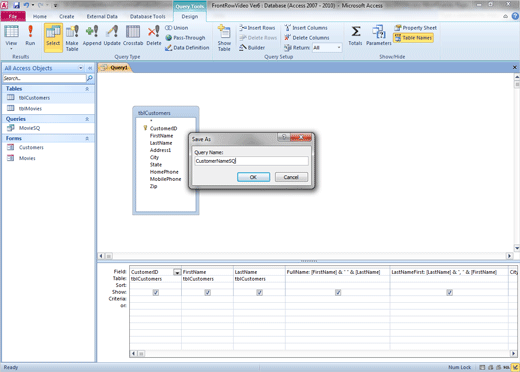
Task: Switch to the Create ribbon tab
Action: coord(67,16)
